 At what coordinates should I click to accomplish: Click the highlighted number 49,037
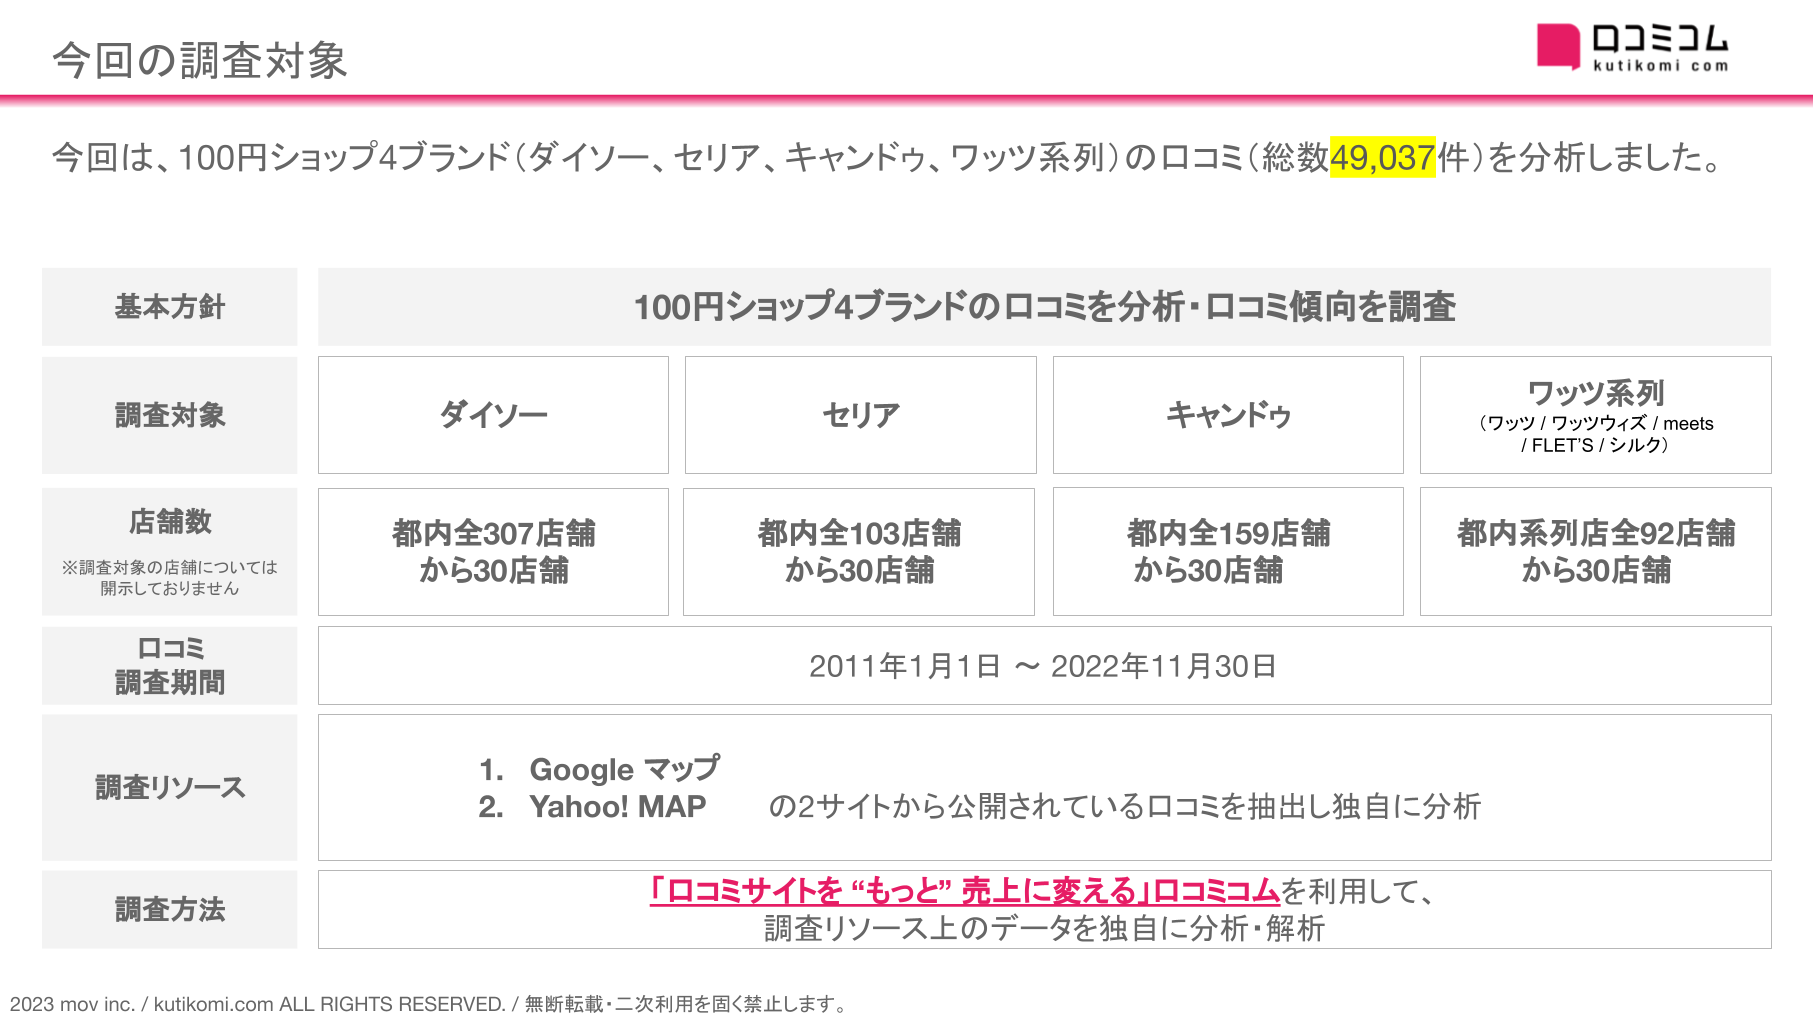1382,157
